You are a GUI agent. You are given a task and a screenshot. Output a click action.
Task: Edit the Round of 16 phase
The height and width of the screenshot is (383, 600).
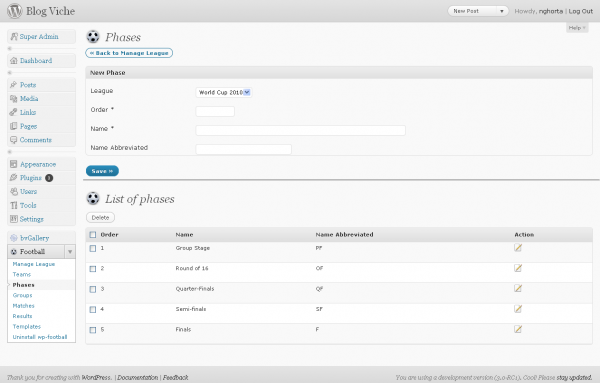[518, 268]
